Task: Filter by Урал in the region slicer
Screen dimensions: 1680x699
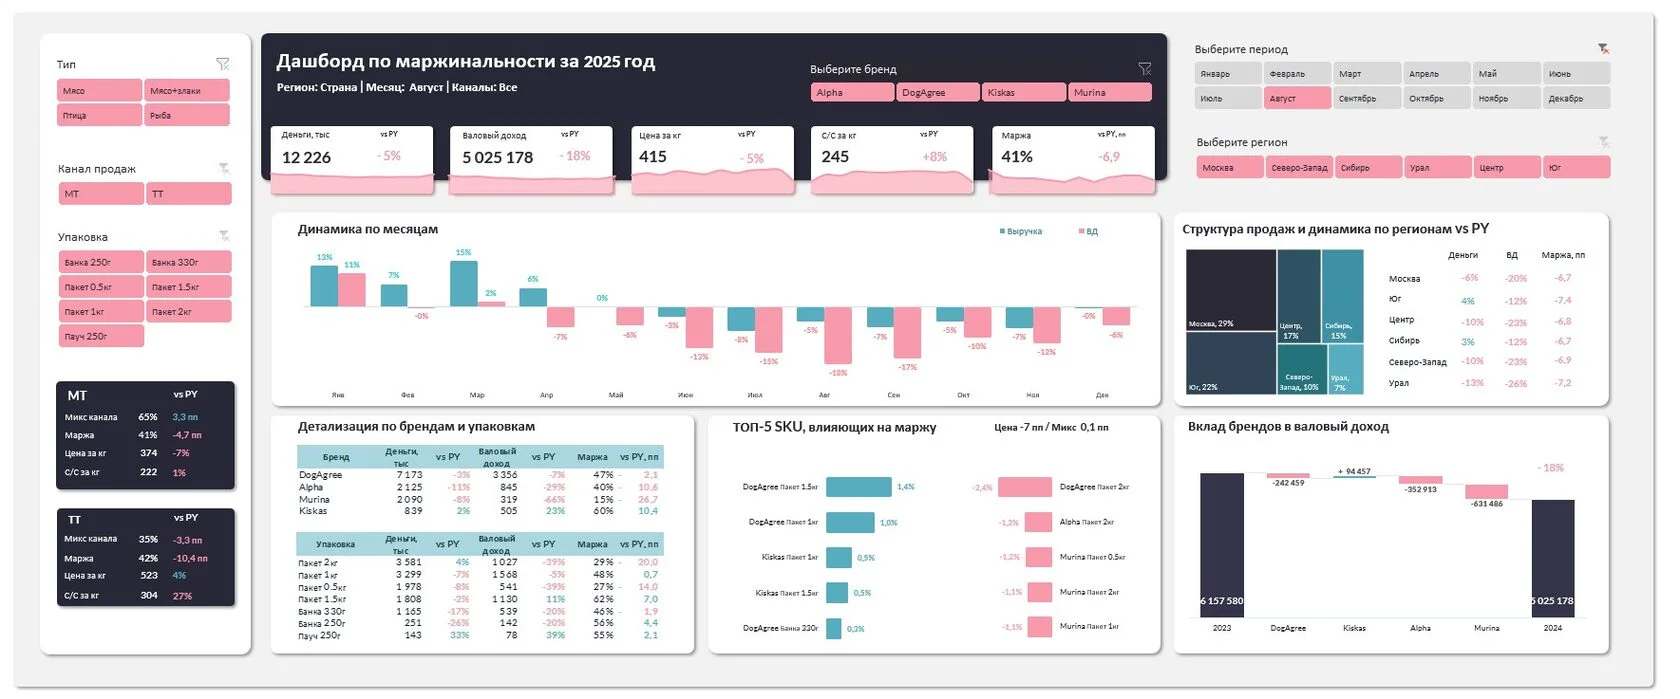Action: tap(1437, 167)
